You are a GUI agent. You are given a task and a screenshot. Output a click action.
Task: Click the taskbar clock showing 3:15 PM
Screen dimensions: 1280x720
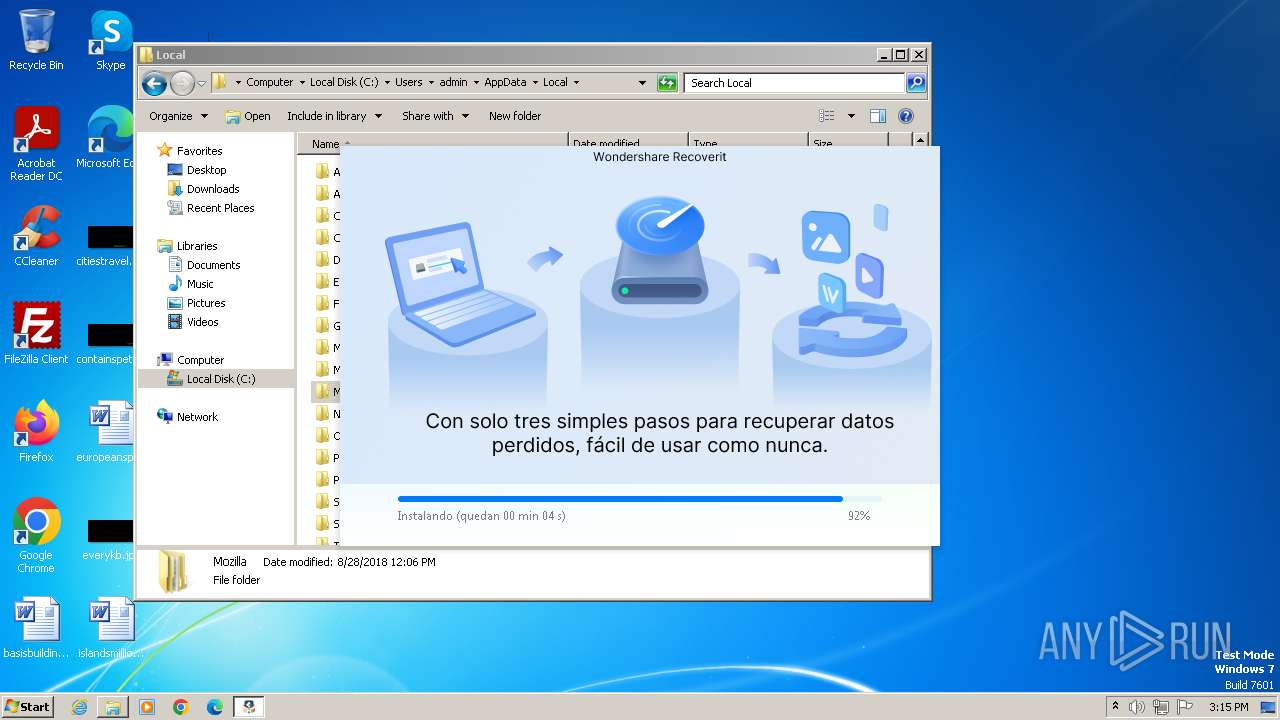point(1228,707)
